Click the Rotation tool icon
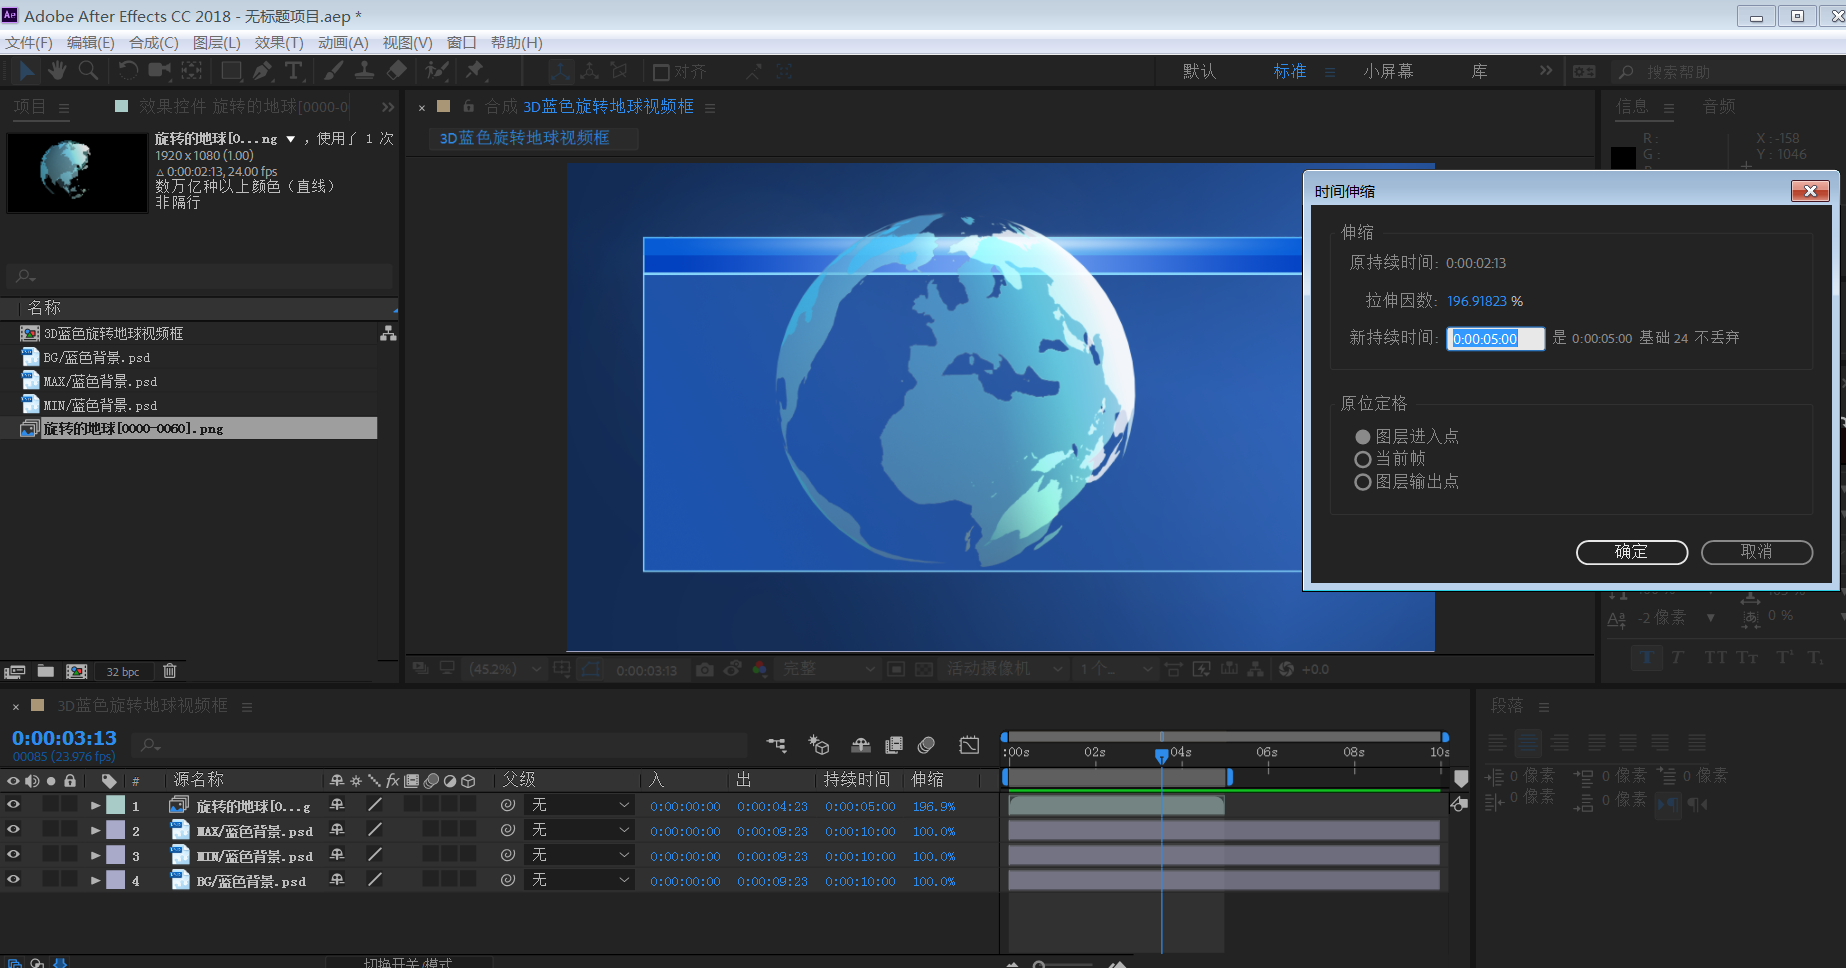The image size is (1846, 968). click(128, 70)
